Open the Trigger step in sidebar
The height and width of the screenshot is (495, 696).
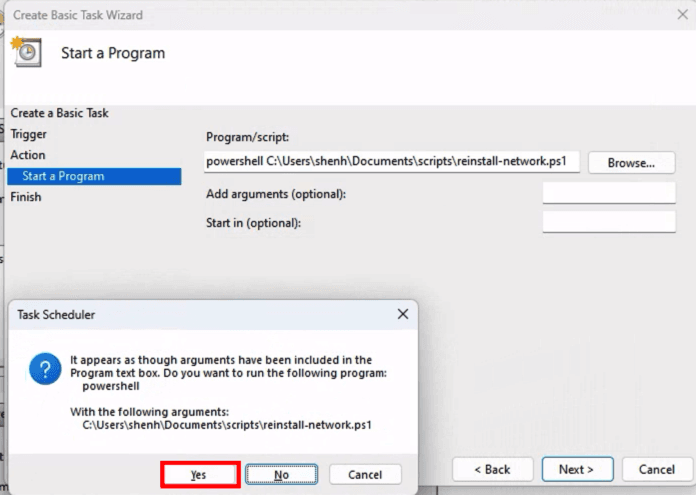coord(28,134)
